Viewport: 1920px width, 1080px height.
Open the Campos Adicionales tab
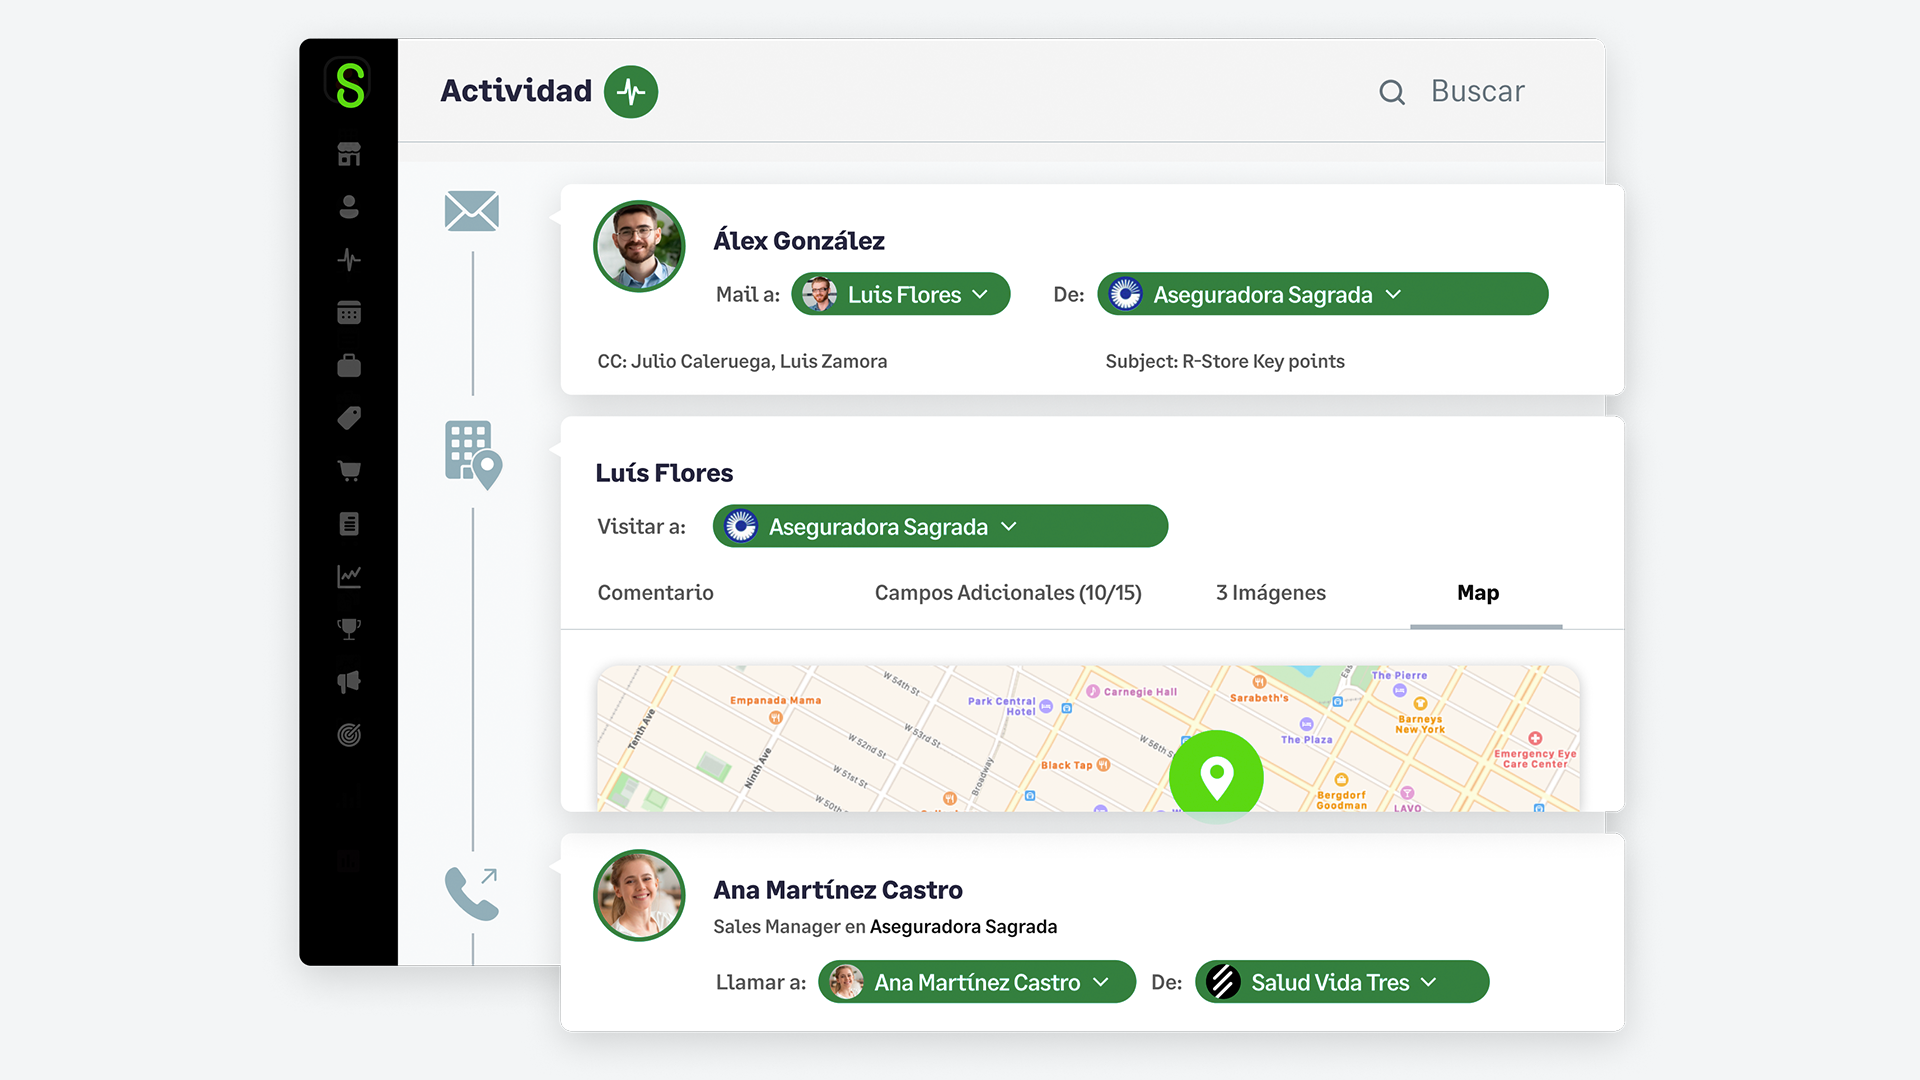[x=1008, y=592]
